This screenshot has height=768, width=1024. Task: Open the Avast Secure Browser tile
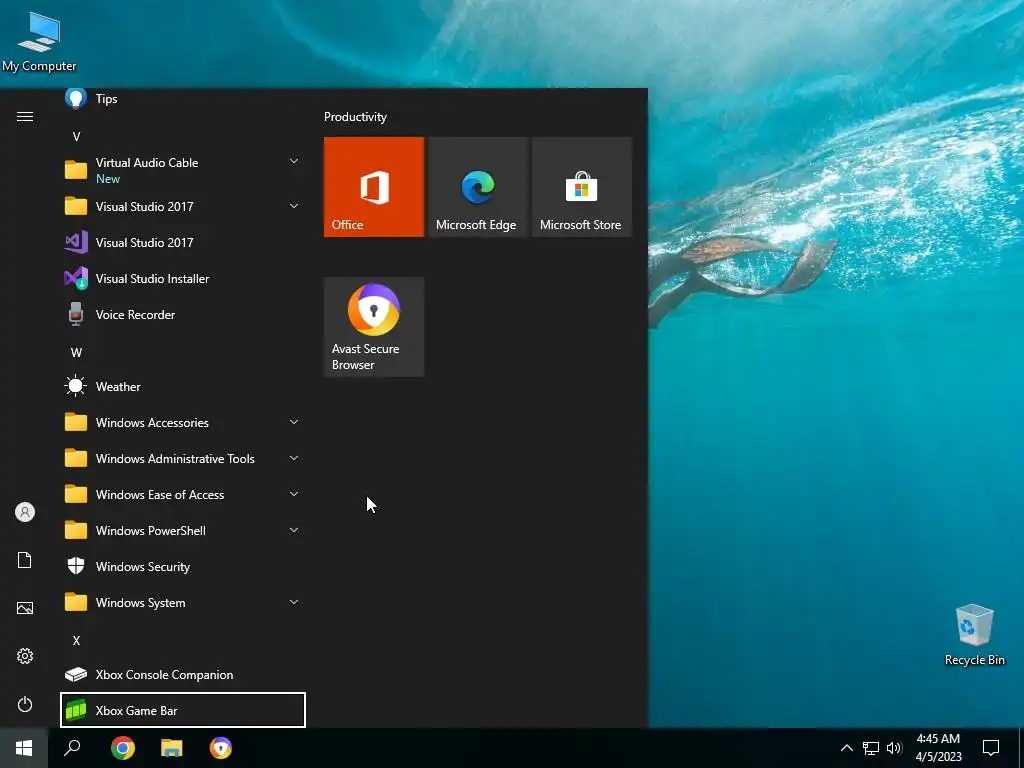coord(374,327)
